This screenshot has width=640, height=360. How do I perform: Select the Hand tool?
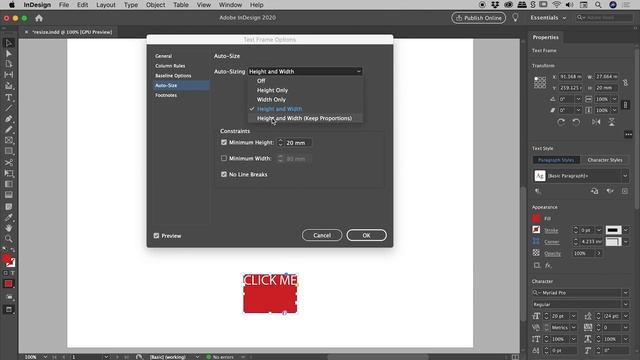click(9, 228)
